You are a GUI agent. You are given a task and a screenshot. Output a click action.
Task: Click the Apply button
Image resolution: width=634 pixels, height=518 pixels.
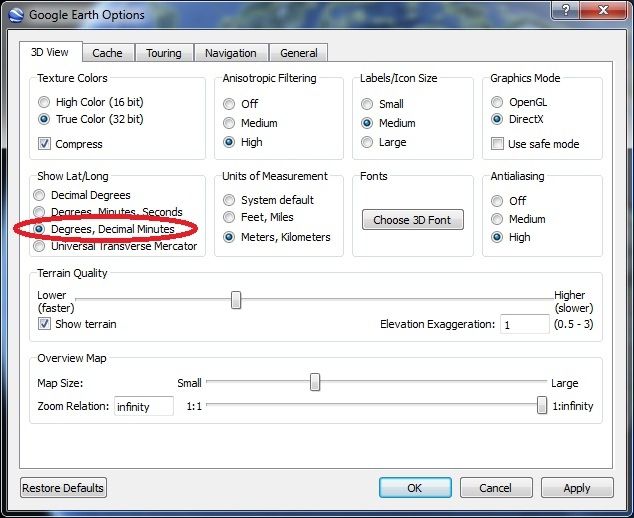click(x=577, y=488)
